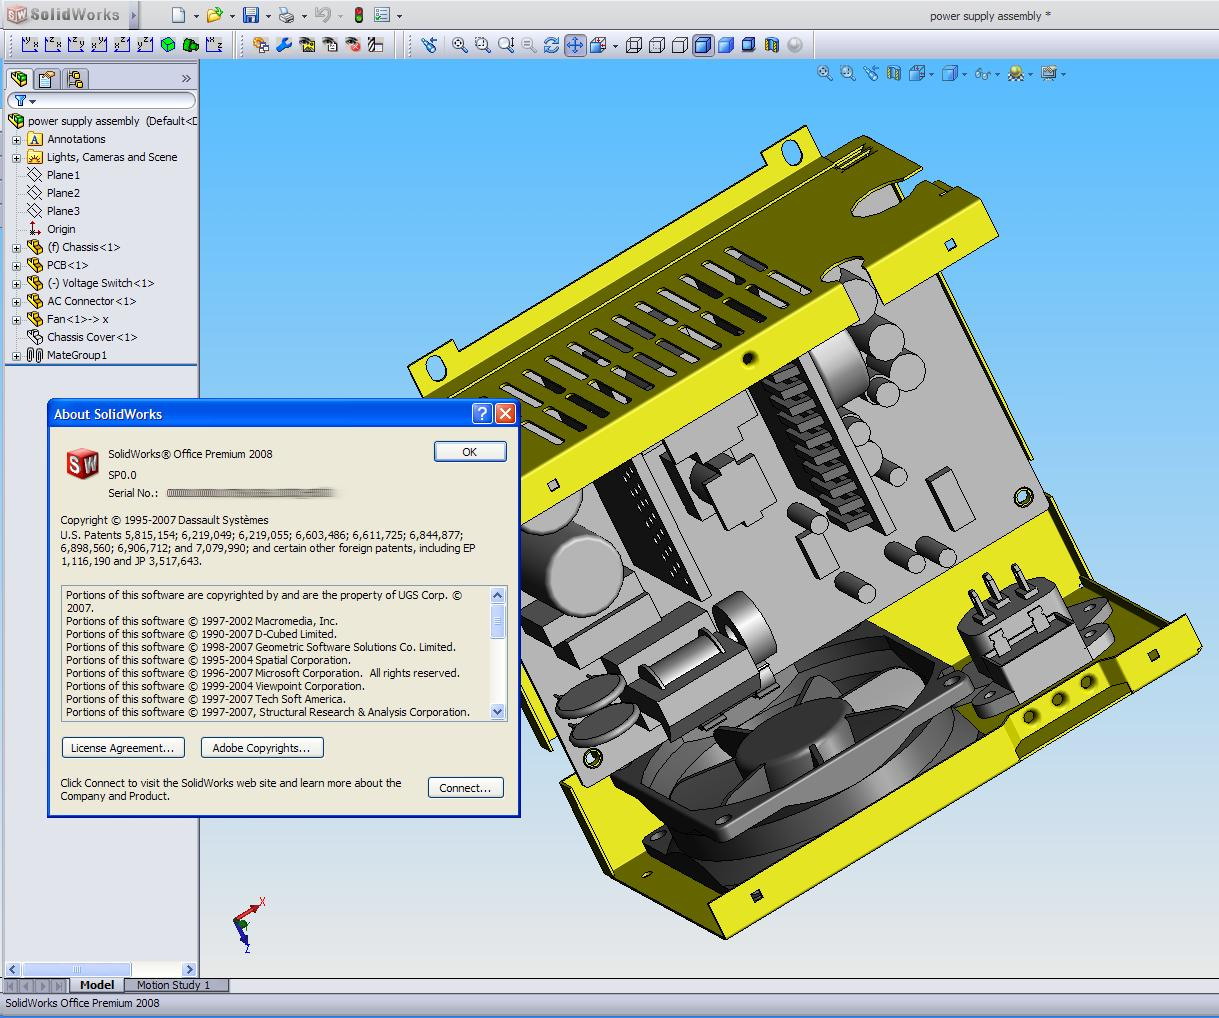Click the single green cube toolbar icon

pyautogui.click(x=168, y=45)
